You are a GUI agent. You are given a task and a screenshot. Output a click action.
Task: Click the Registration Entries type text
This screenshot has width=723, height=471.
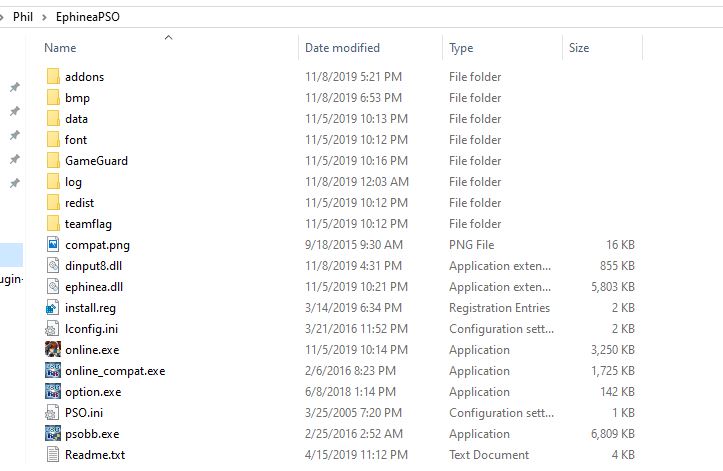coord(499,308)
